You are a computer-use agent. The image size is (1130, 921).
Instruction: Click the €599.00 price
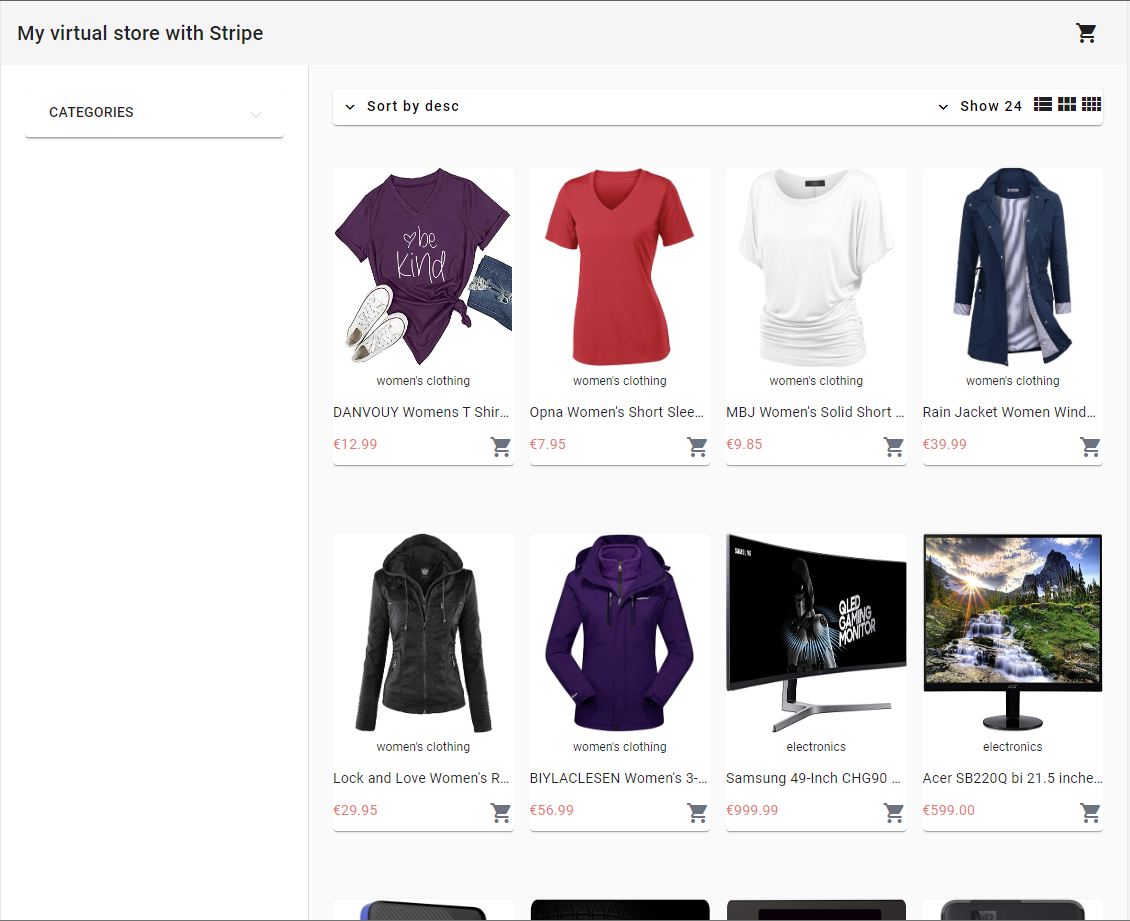point(948,810)
